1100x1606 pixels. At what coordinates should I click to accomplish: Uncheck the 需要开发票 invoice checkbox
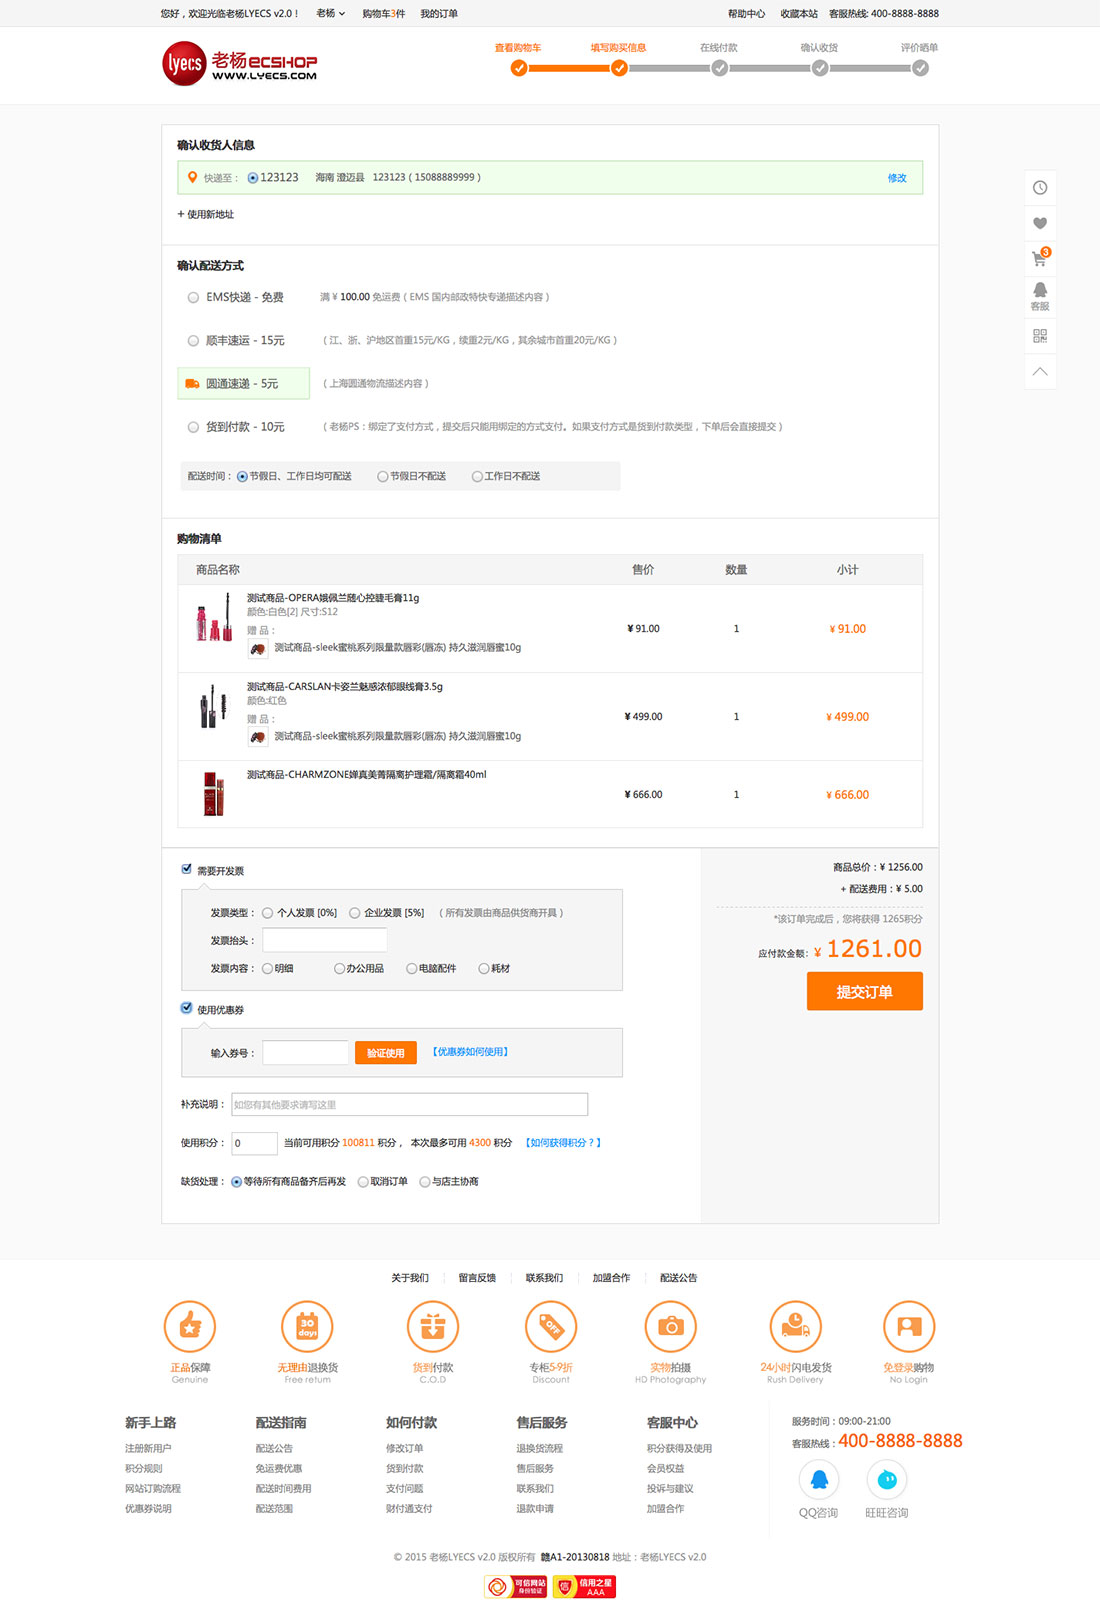point(187,869)
